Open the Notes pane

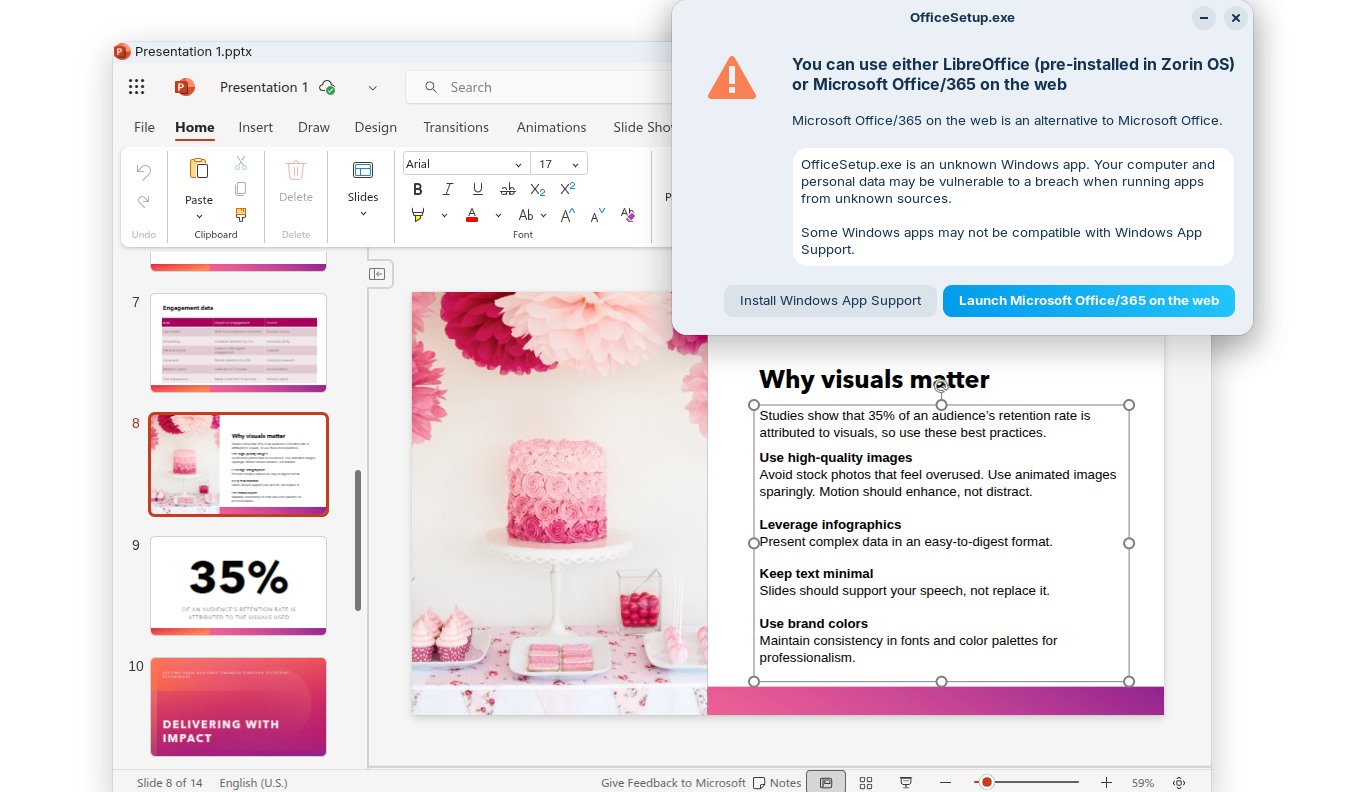(x=778, y=782)
